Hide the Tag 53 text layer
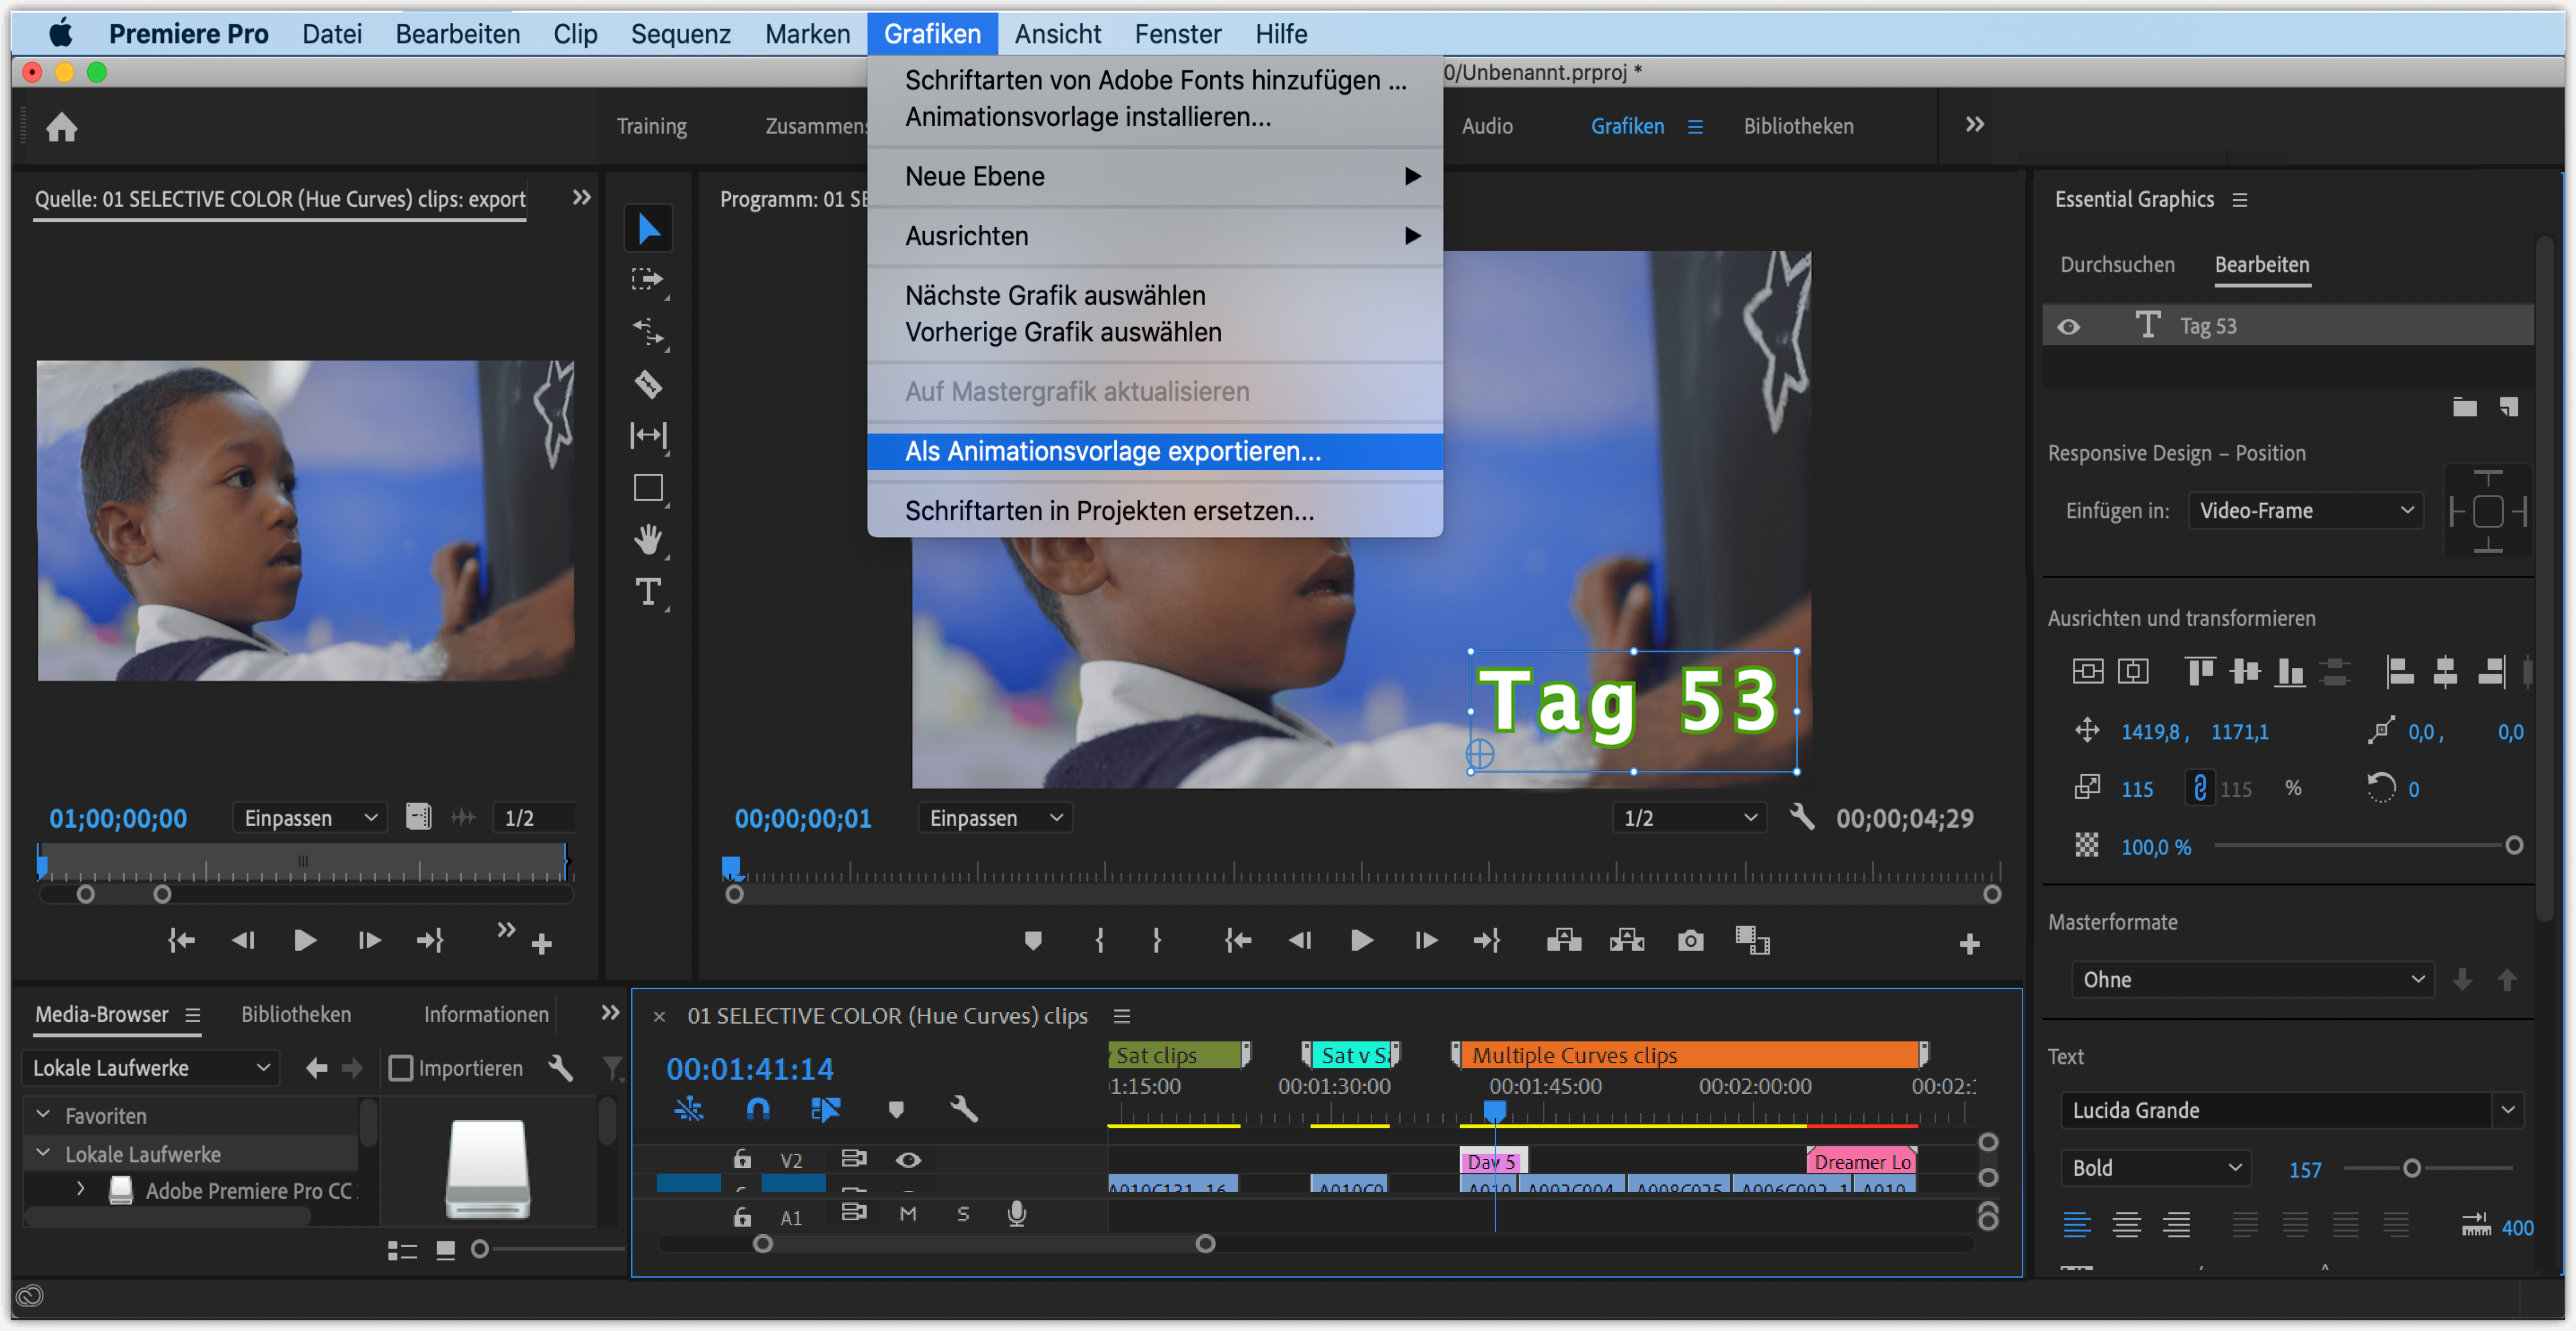Image resolution: width=2576 pixels, height=1331 pixels. tap(2068, 327)
